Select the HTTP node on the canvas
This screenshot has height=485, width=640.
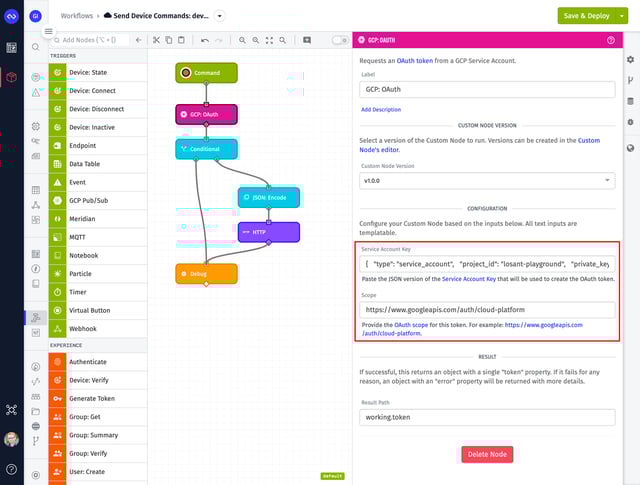(268, 232)
